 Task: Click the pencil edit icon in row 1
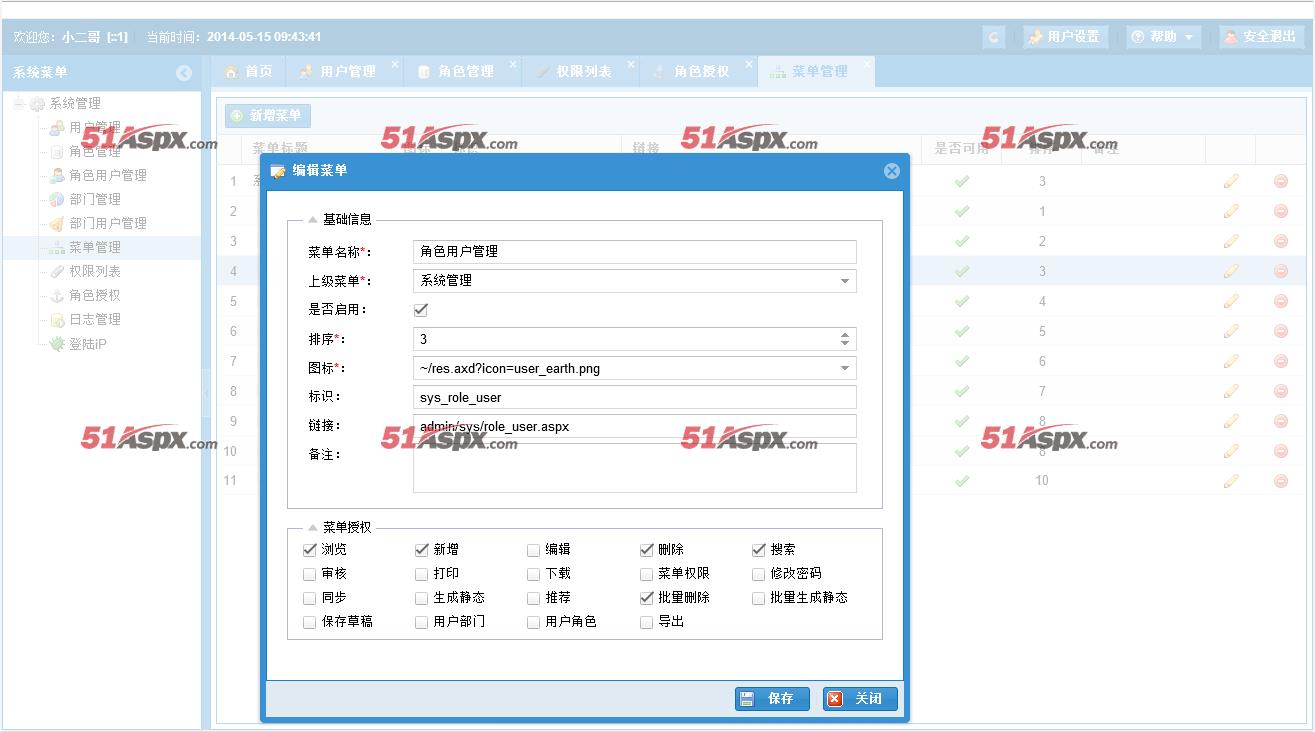(x=1231, y=181)
